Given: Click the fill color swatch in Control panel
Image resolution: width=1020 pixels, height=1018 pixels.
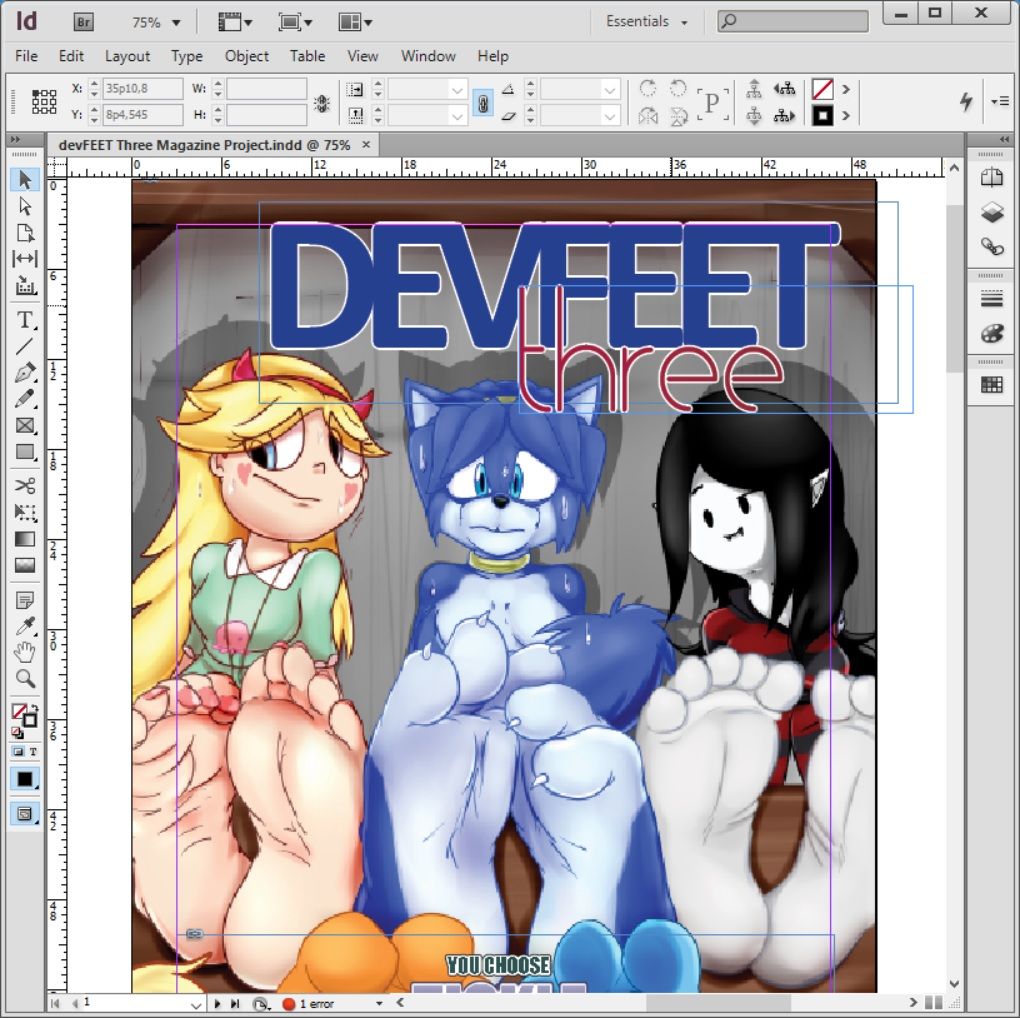Looking at the screenshot, I should click(823, 89).
